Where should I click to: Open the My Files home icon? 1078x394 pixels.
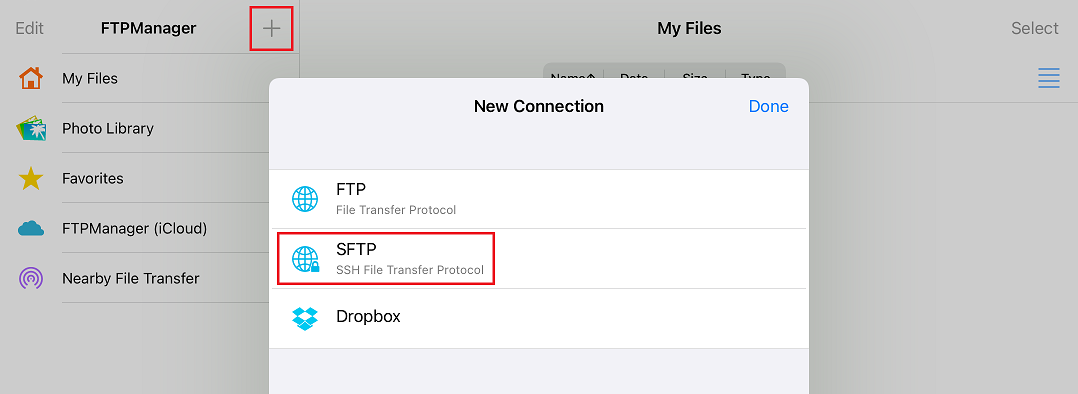[x=31, y=78]
